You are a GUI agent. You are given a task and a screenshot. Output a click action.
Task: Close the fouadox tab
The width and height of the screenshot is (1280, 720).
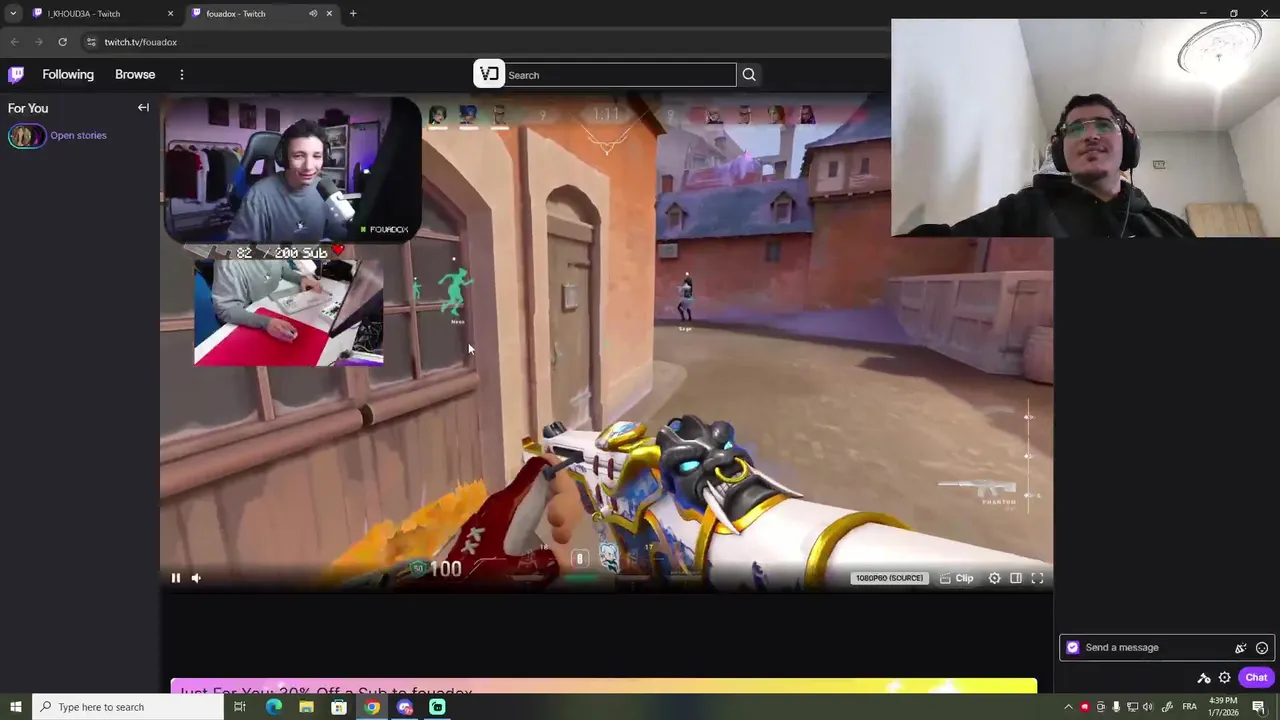click(x=329, y=13)
